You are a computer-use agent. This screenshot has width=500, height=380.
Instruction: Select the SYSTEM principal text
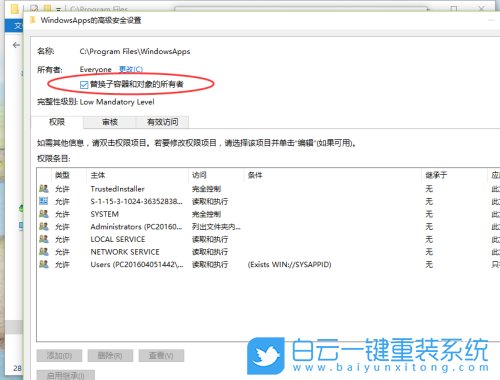(x=105, y=214)
